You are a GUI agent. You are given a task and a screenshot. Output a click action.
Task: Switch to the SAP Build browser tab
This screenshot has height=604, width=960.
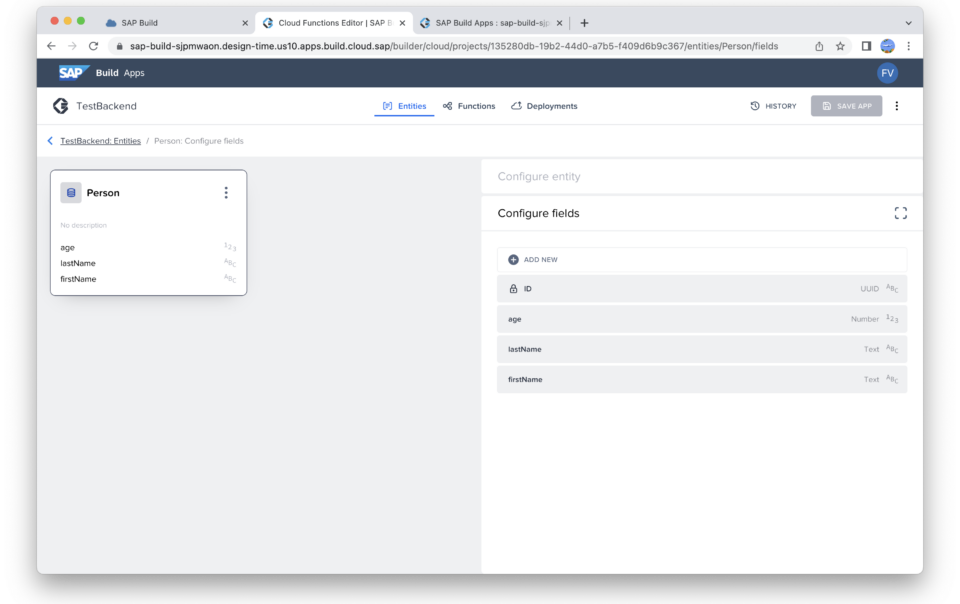[x=176, y=23]
